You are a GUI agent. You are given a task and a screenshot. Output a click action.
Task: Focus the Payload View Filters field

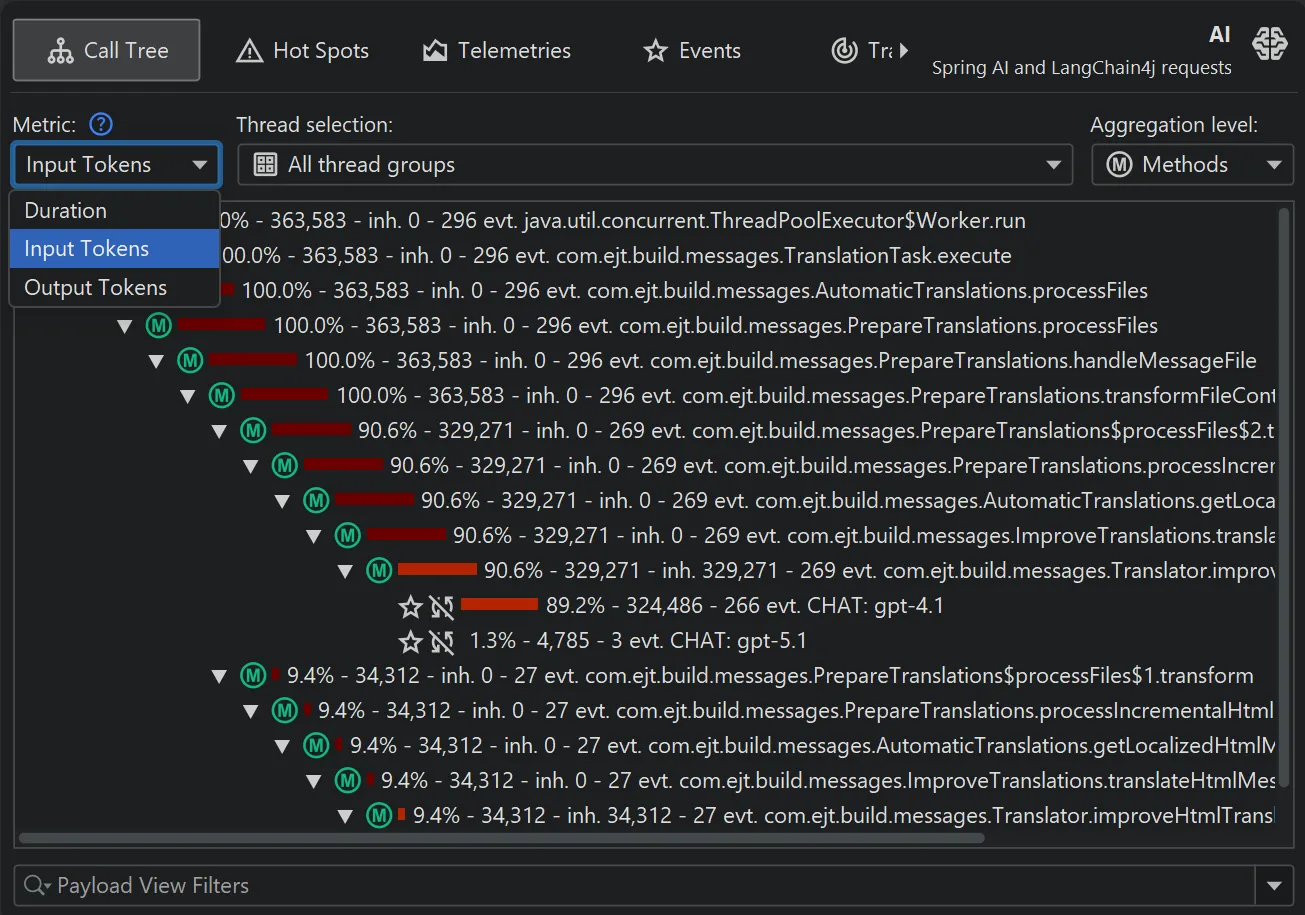[x=634, y=885]
